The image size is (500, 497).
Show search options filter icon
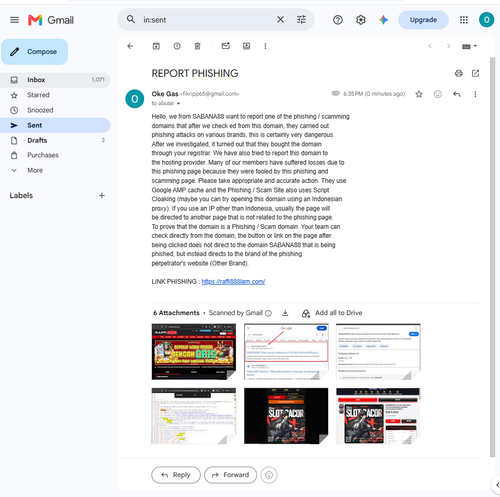pyautogui.click(x=301, y=20)
